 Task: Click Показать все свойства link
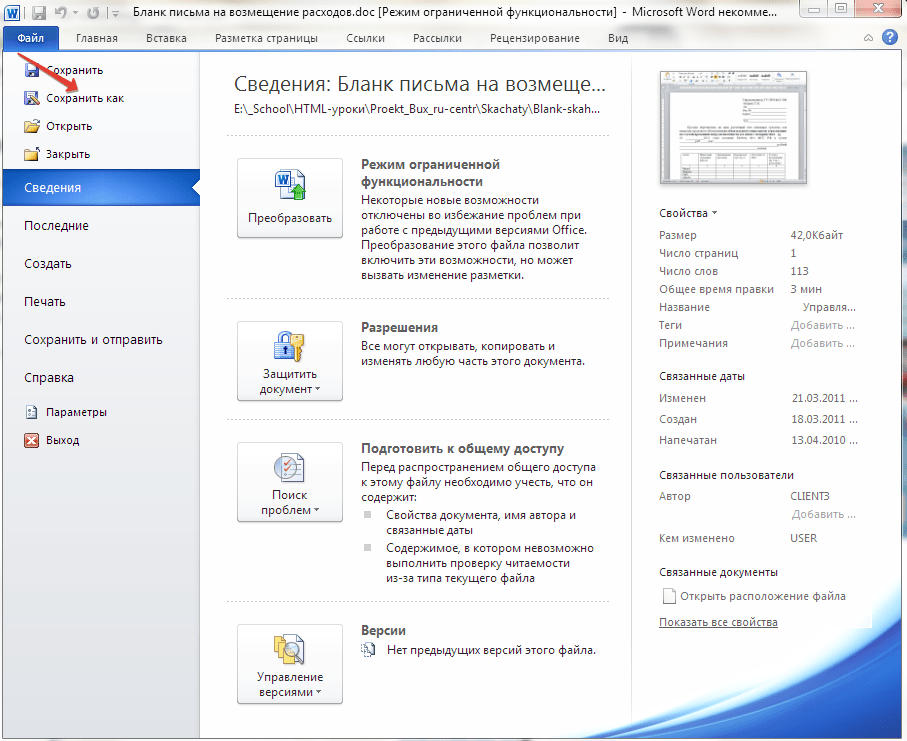point(718,622)
